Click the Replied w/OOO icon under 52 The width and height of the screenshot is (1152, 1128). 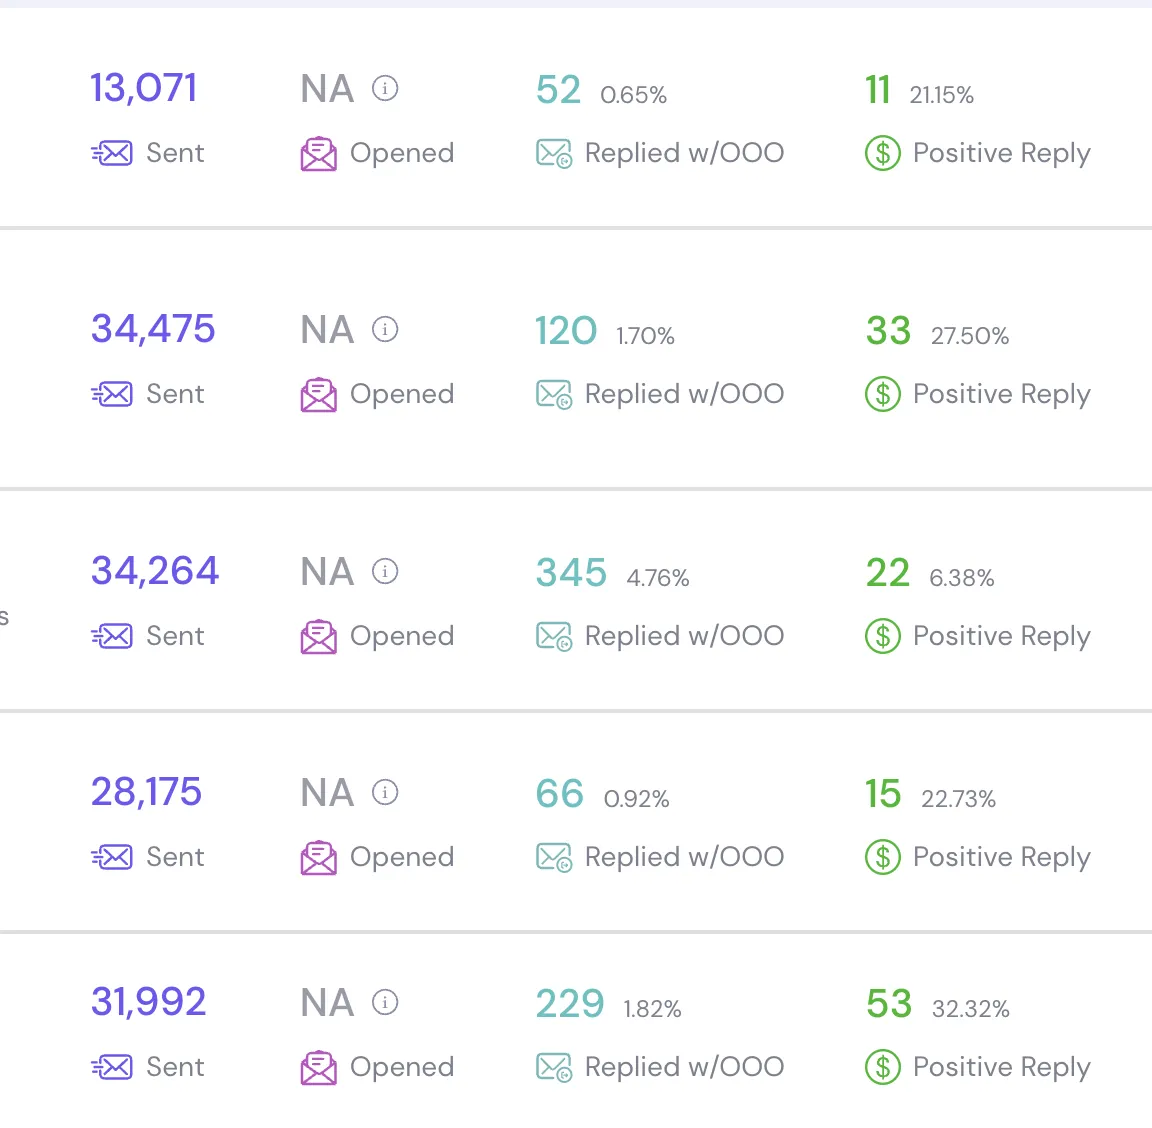point(554,154)
